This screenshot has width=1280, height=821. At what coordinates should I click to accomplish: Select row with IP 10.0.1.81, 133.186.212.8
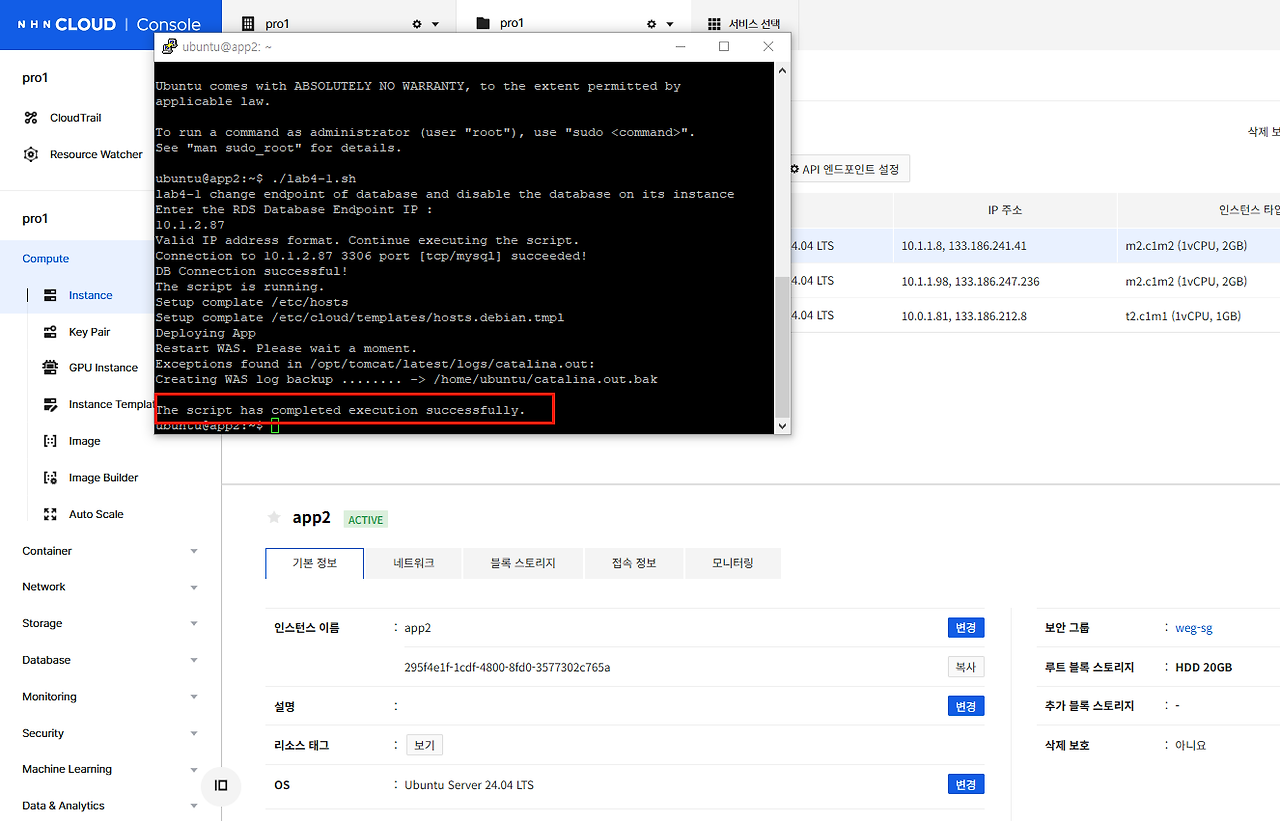coord(1035,316)
